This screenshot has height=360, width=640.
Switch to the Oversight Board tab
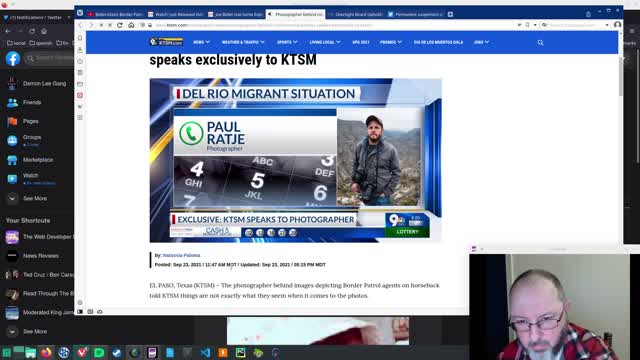pyautogui.click(x=356, y=14)
